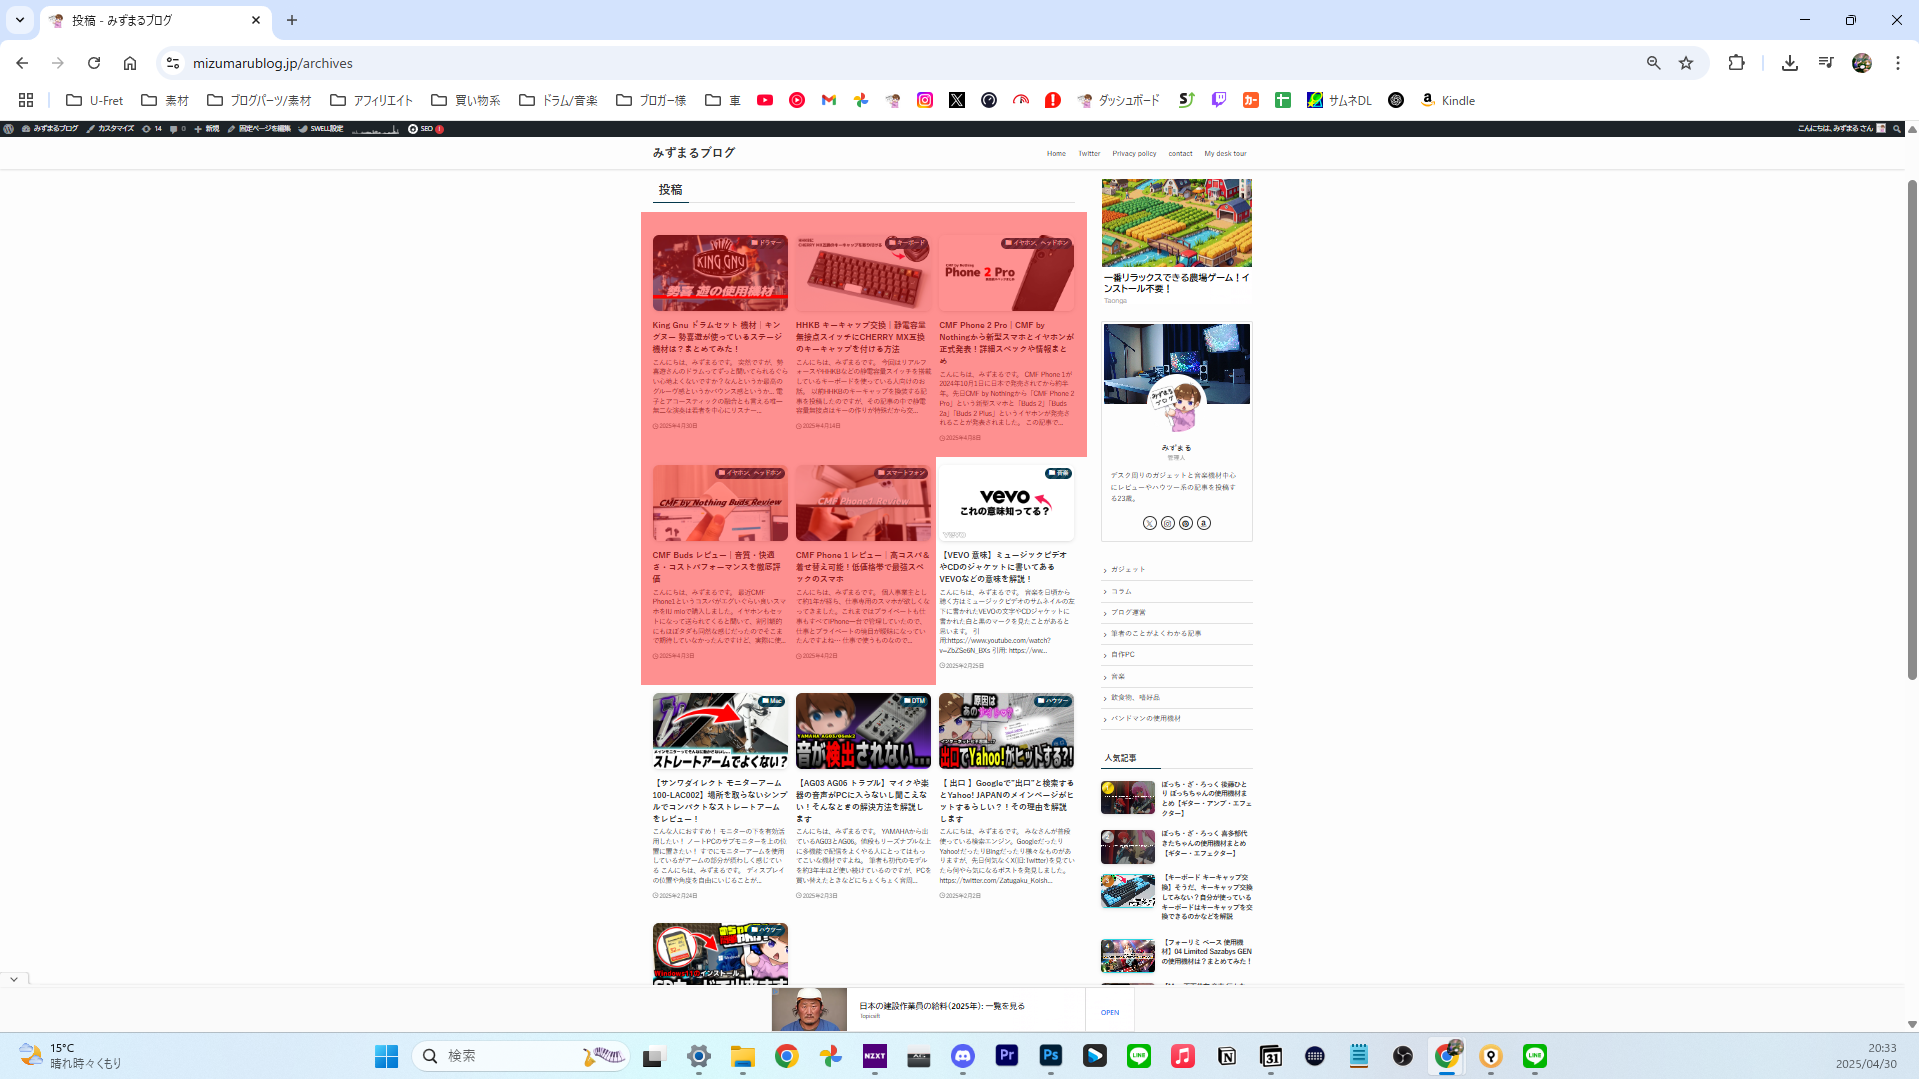Open contact in the site navigation
1919x1079 pixels.
click(x=1180, y=154)
